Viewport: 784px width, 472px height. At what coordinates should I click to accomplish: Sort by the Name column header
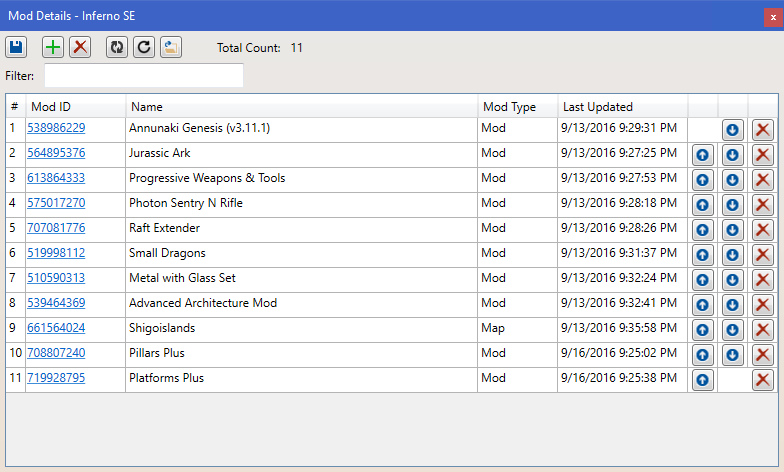tap(302, 106)
